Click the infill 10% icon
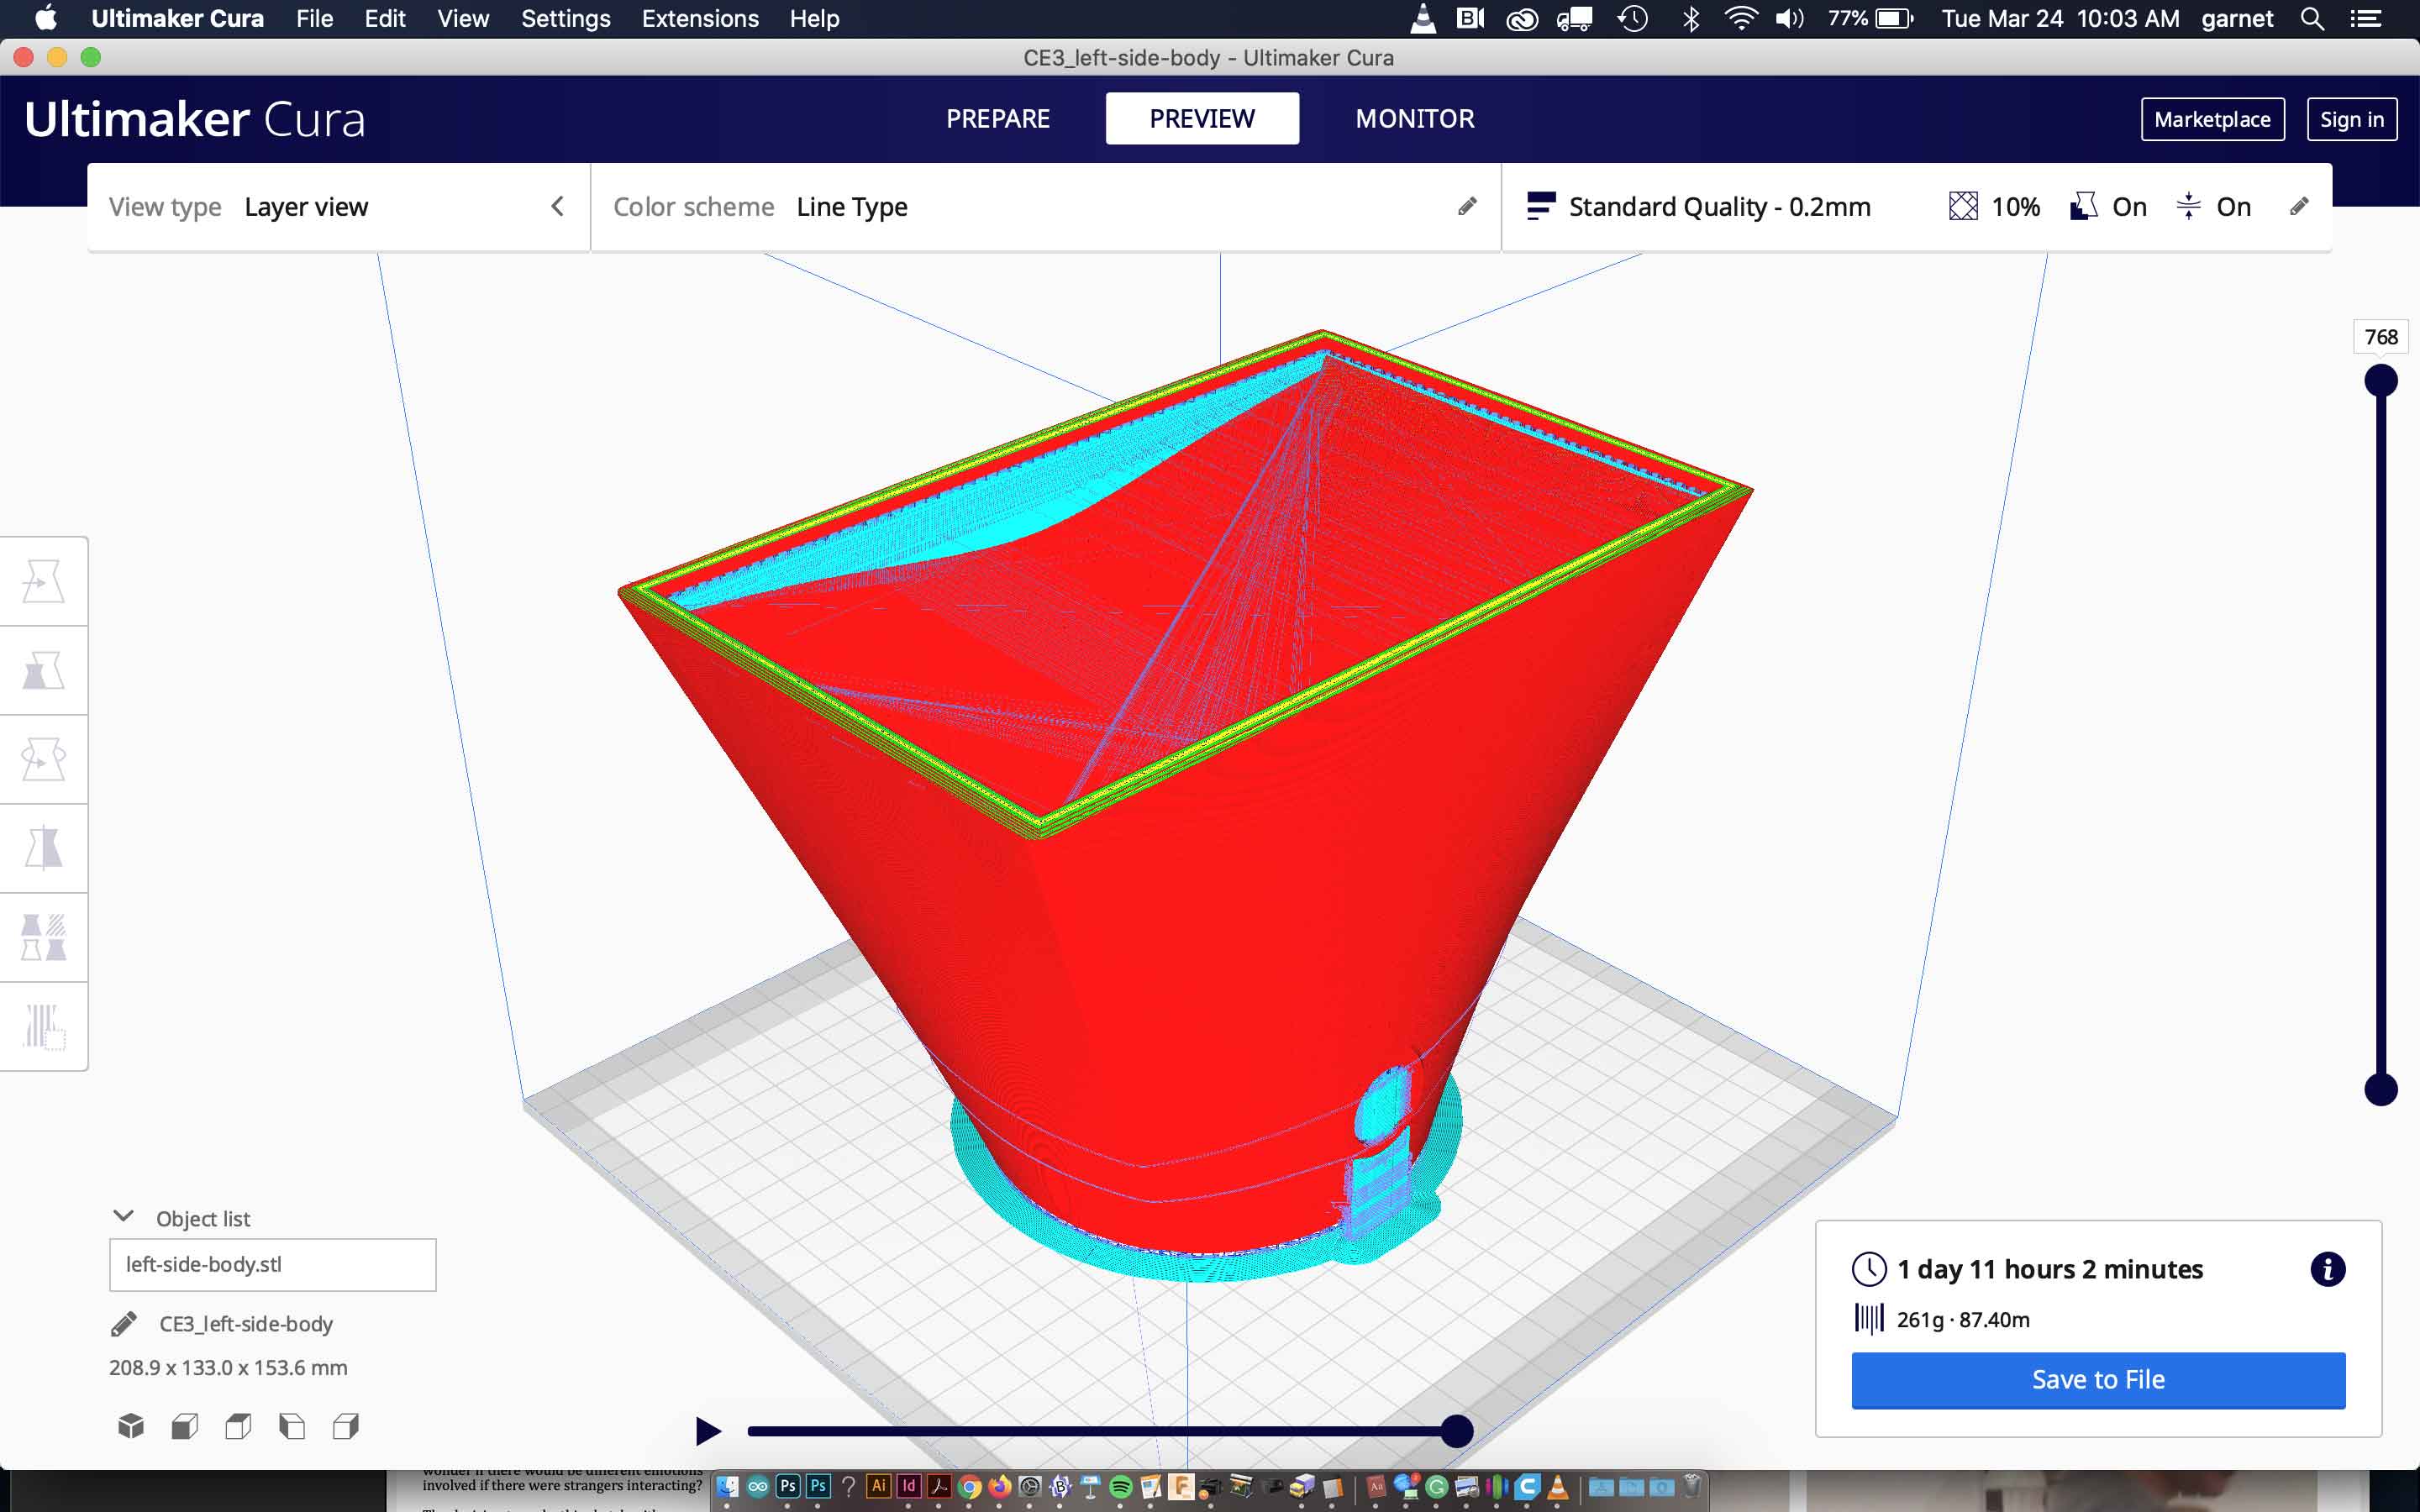Screen dimensions: 2420x1512 point(1963,206)
